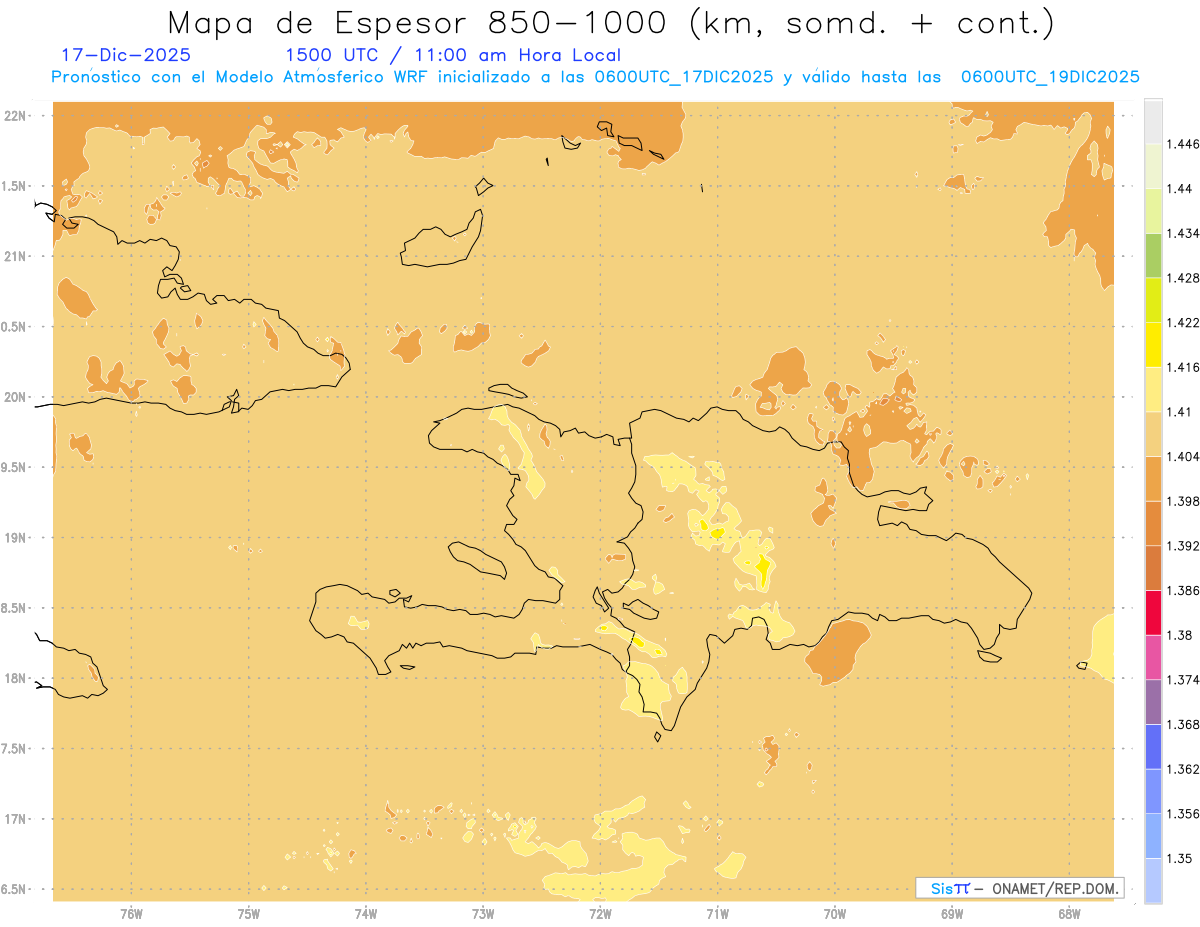This screenshot has height=927, width=1200.
Task: Click the latitude label "17N"
Action: point(16,820)
